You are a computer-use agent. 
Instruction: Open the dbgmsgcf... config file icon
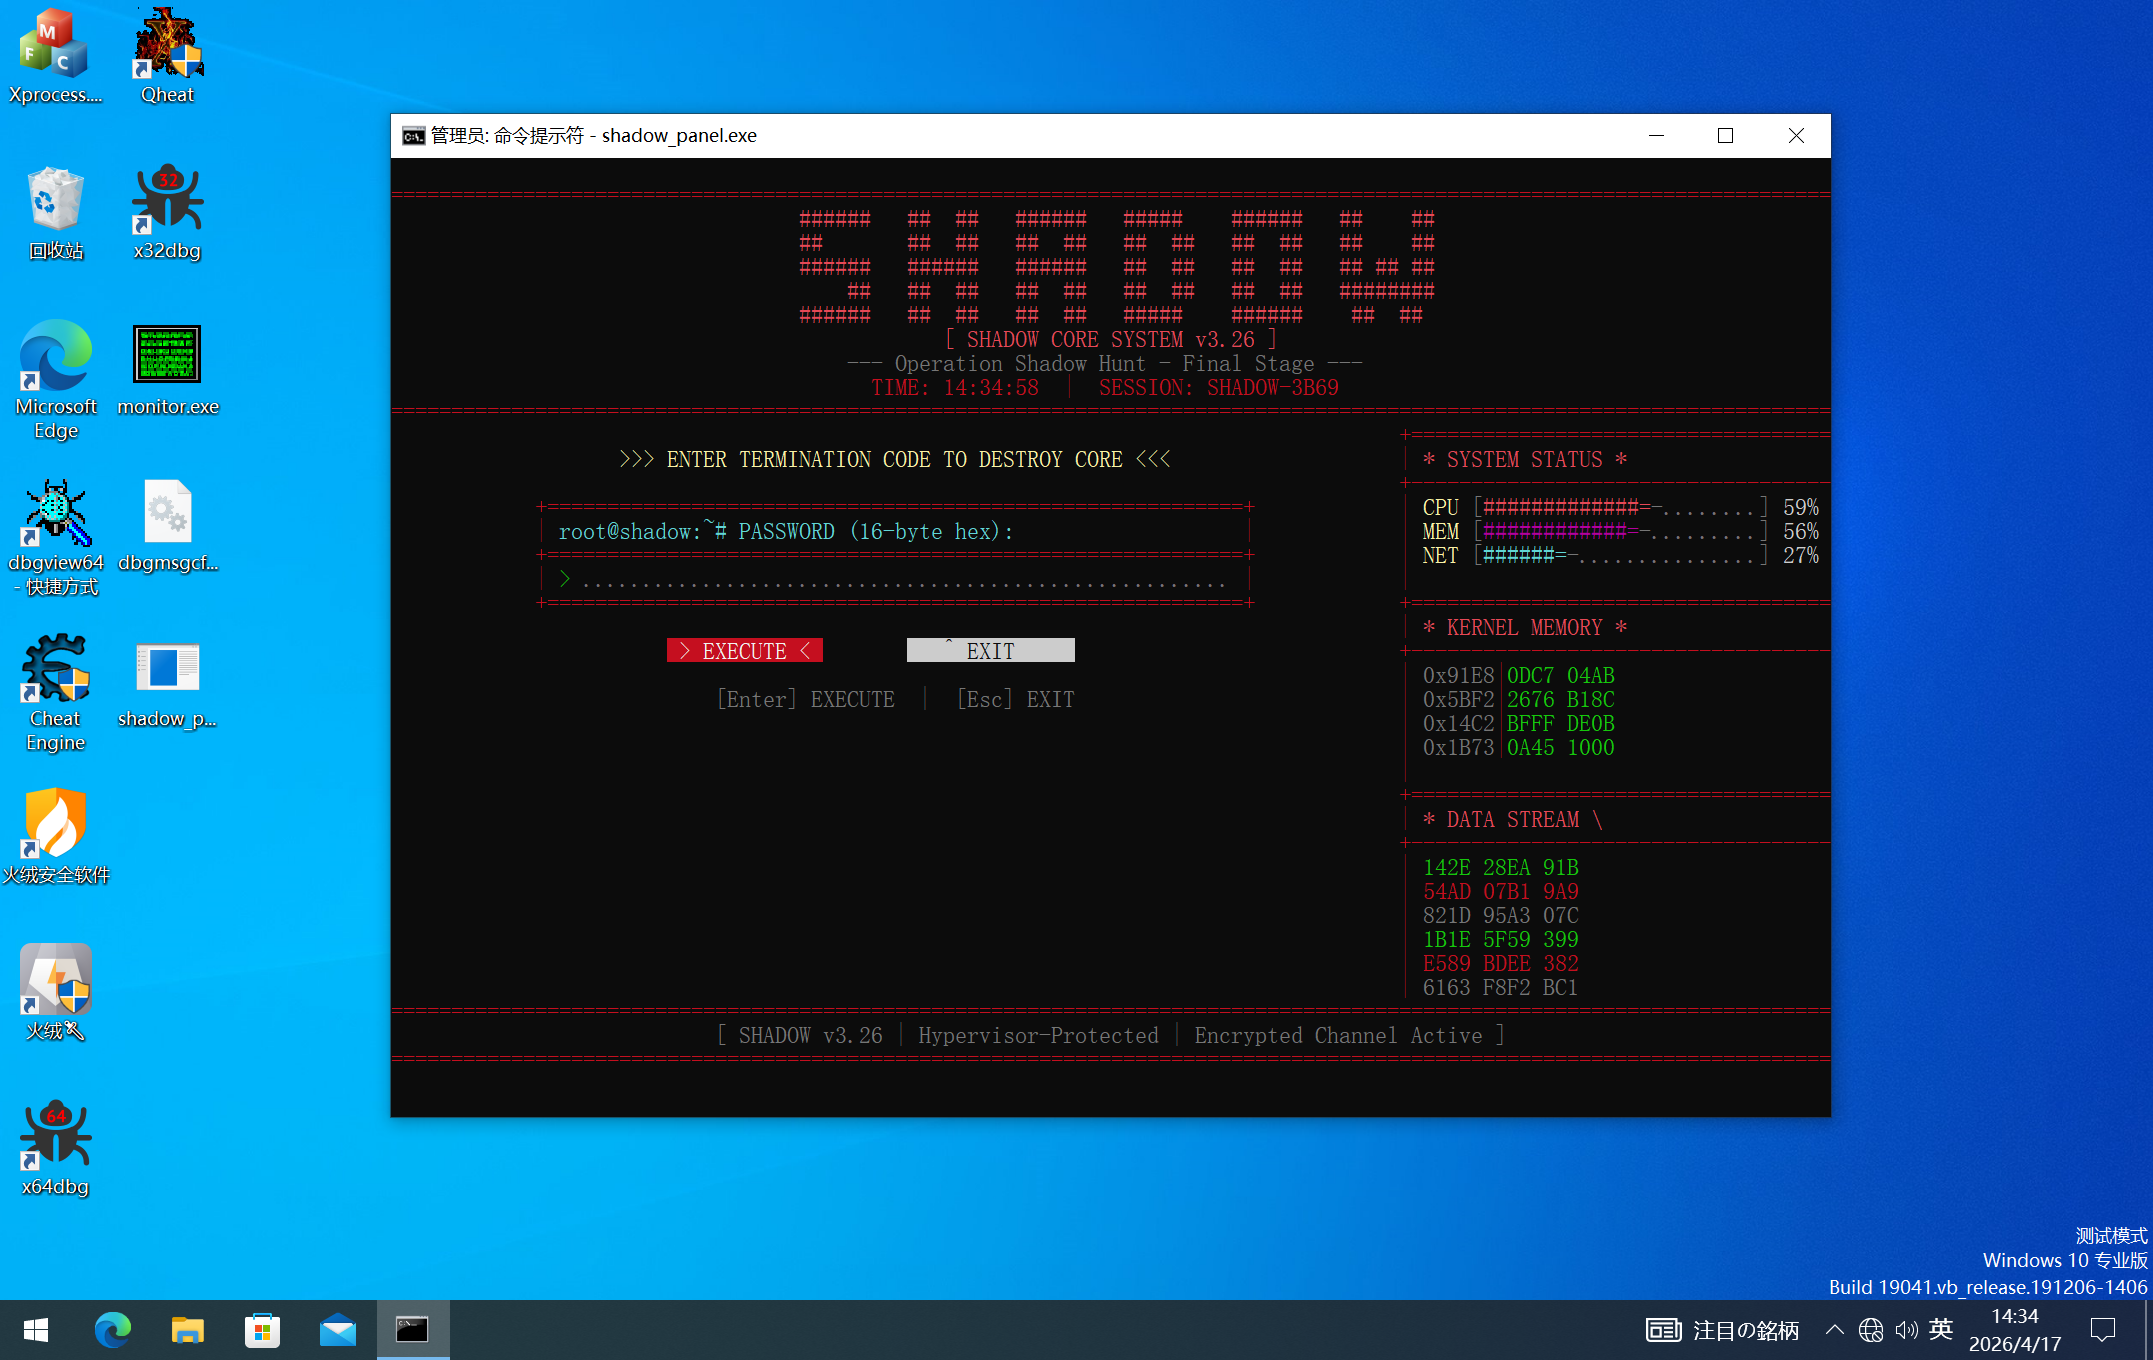pyautogui.click(x=167, y=525)
